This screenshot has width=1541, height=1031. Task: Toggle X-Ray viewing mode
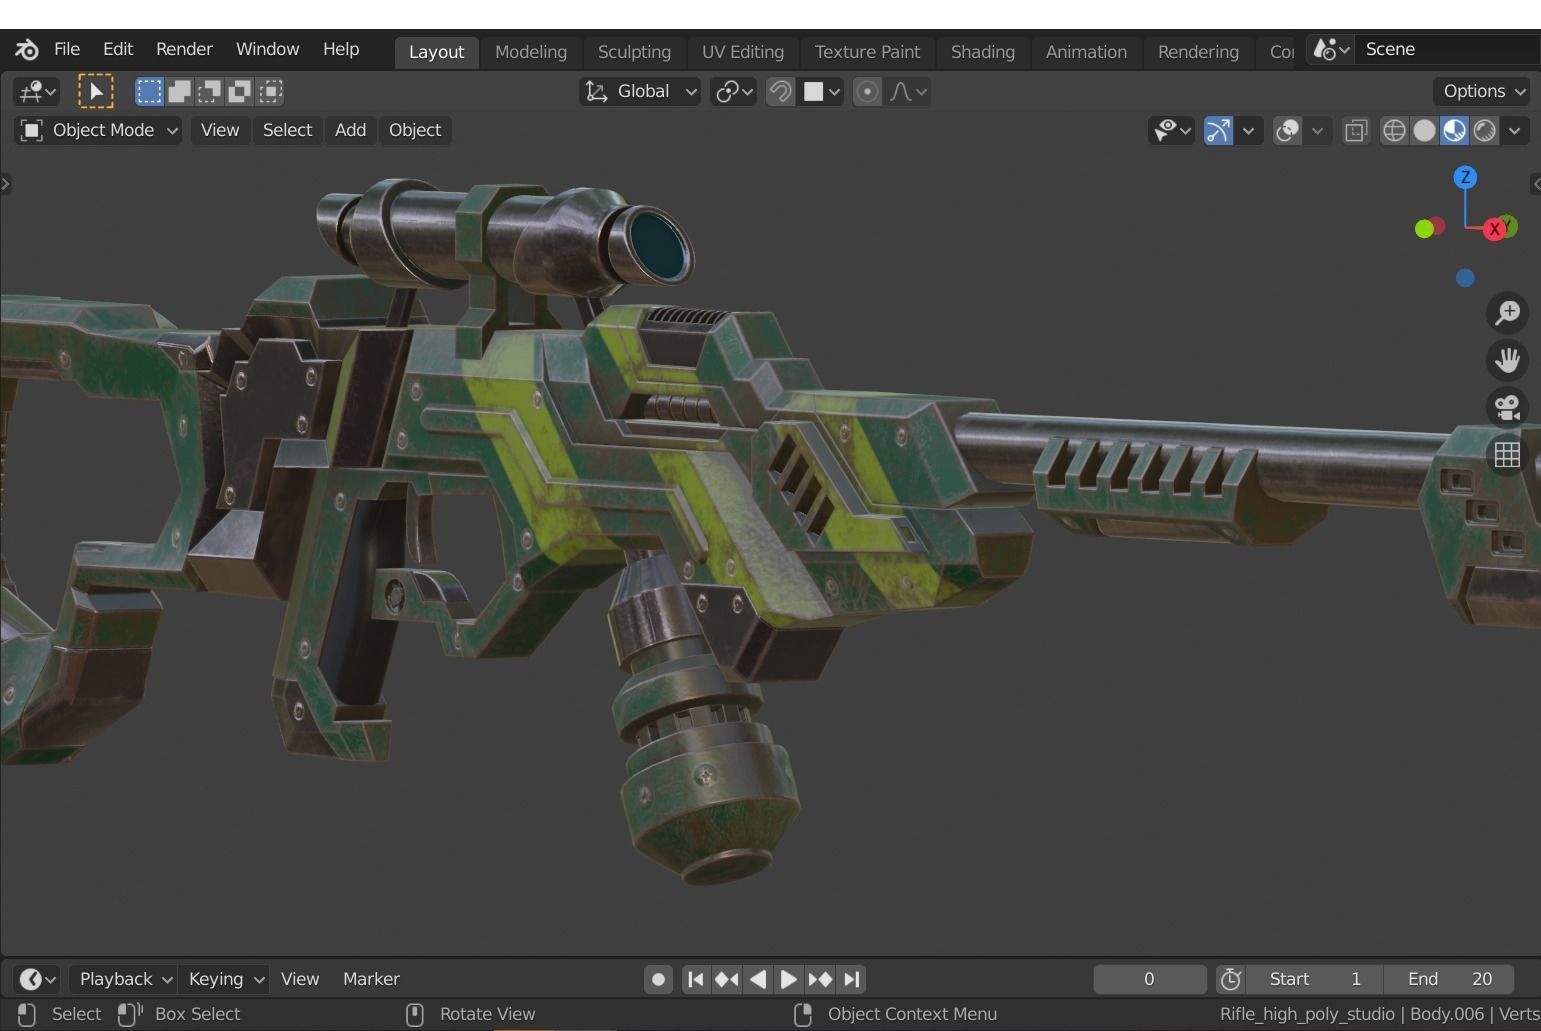coord(1355,130)
